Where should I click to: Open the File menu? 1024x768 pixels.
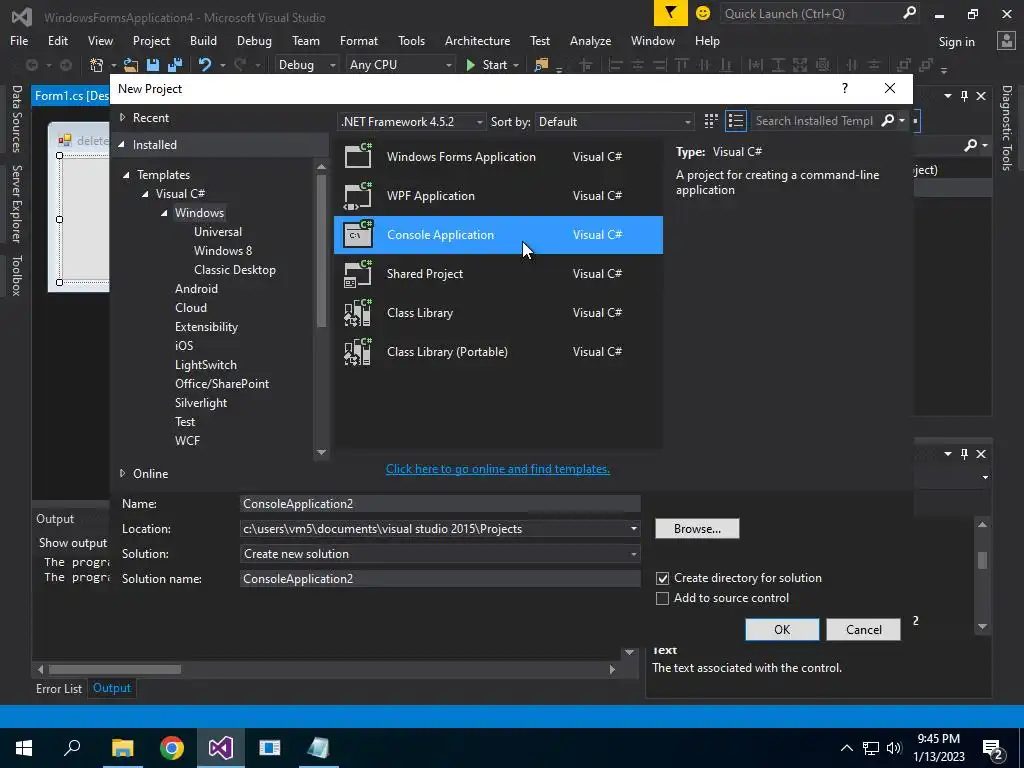[19, 40]
